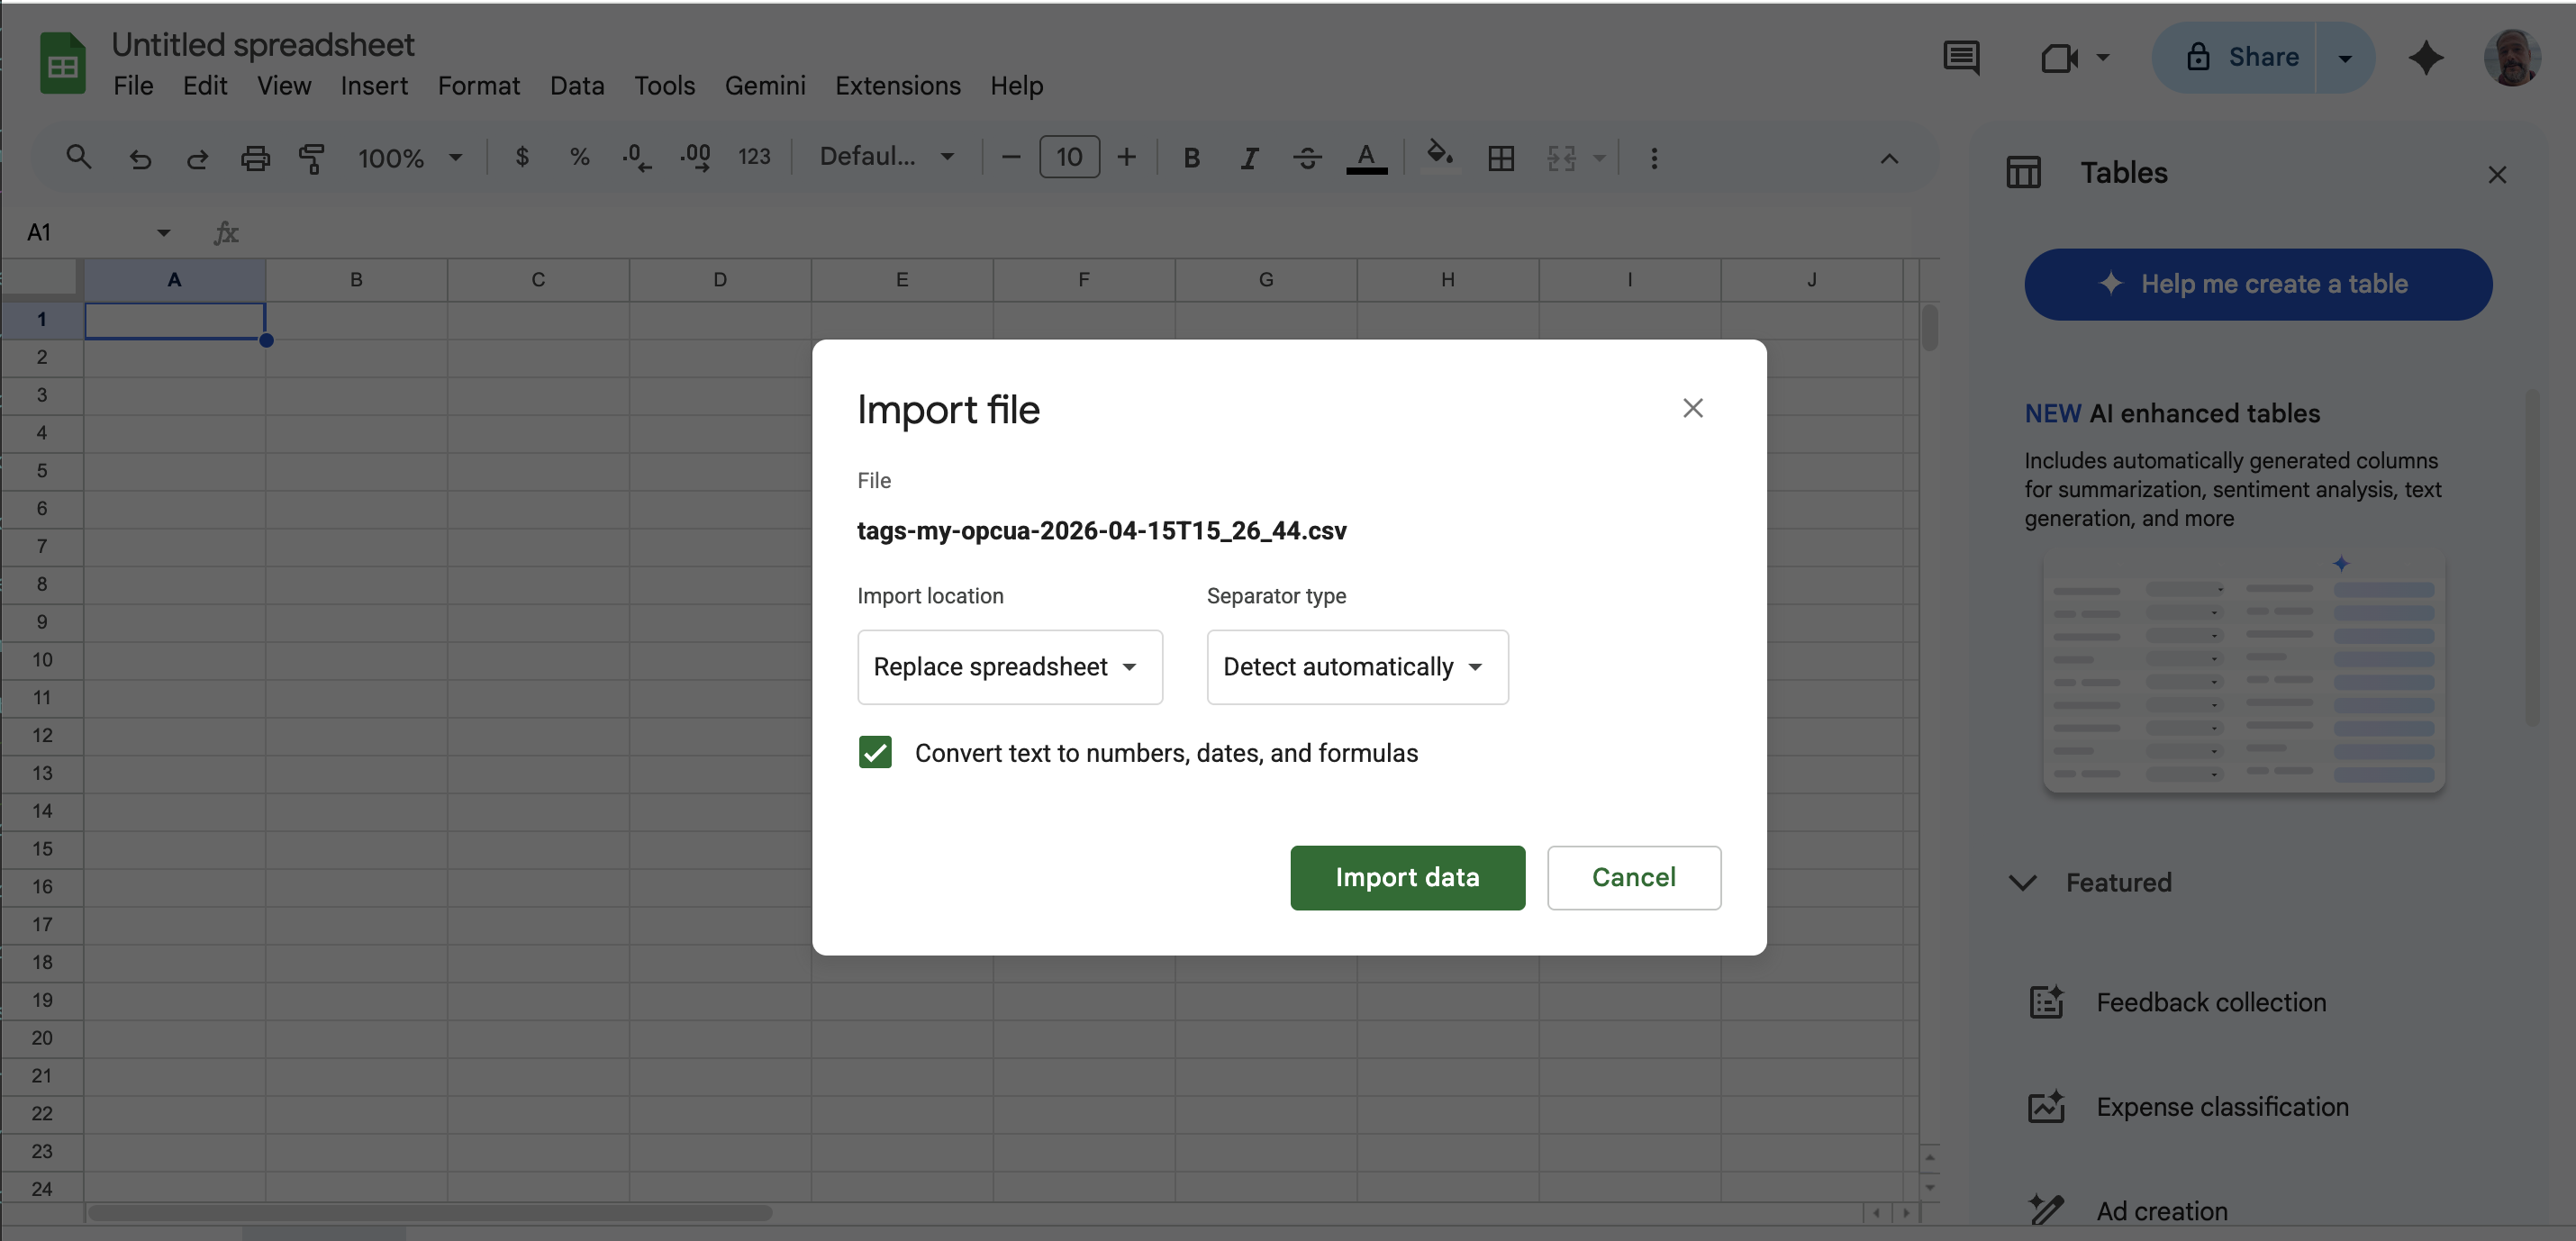Open the Detect automatically separator dropdown
This screenshot has width=2576, height=1241.
coord(1356,667)
